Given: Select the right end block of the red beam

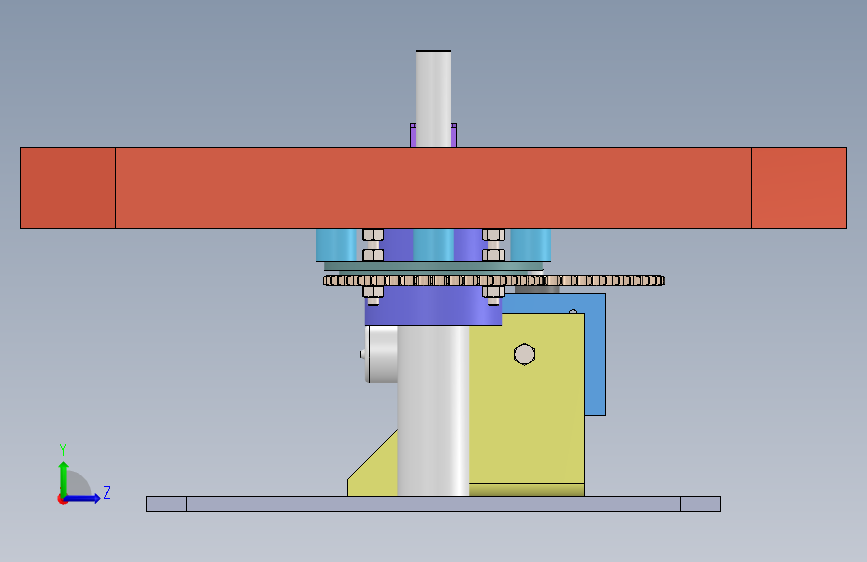Looking at the screenshot, I should [799, 188].
